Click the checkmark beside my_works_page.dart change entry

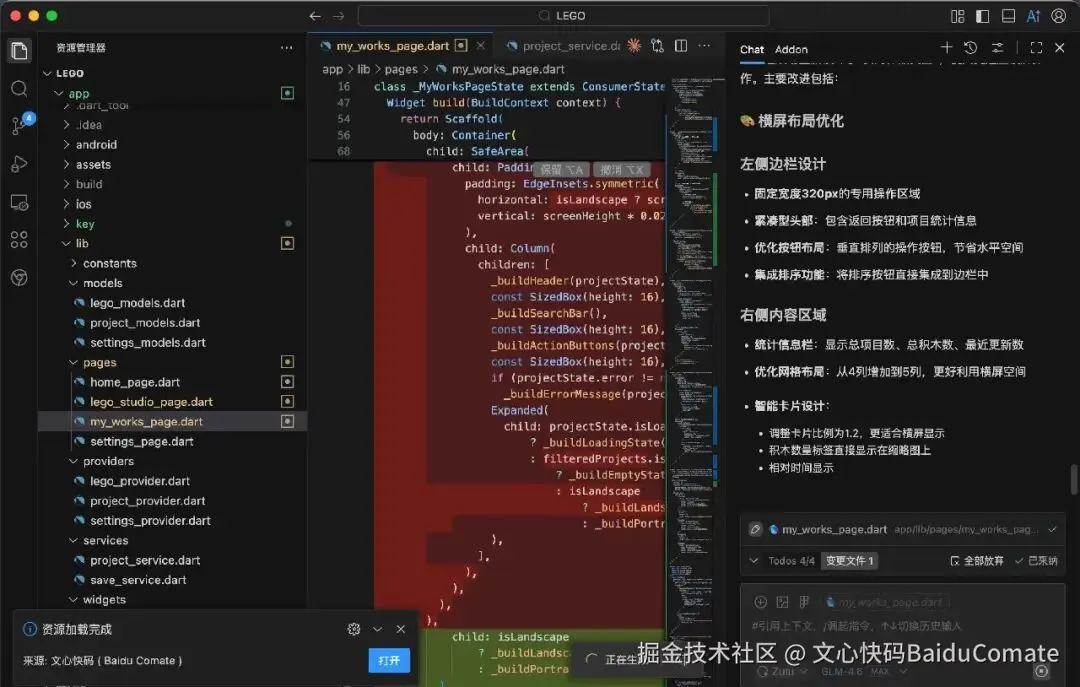pos(1052,529)
